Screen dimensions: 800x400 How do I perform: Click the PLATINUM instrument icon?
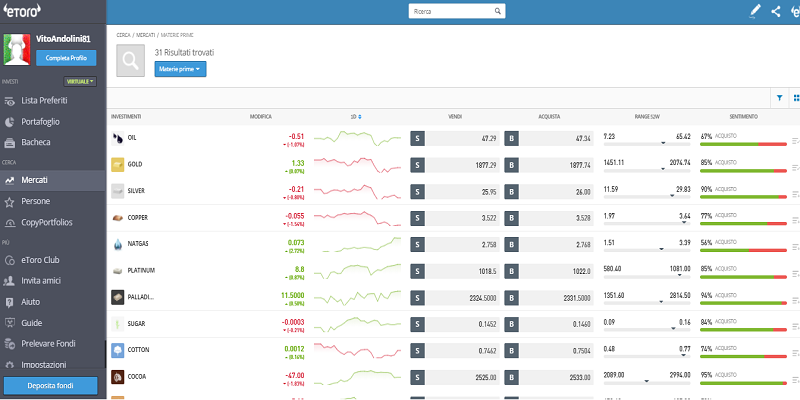(x=118, y=270)
